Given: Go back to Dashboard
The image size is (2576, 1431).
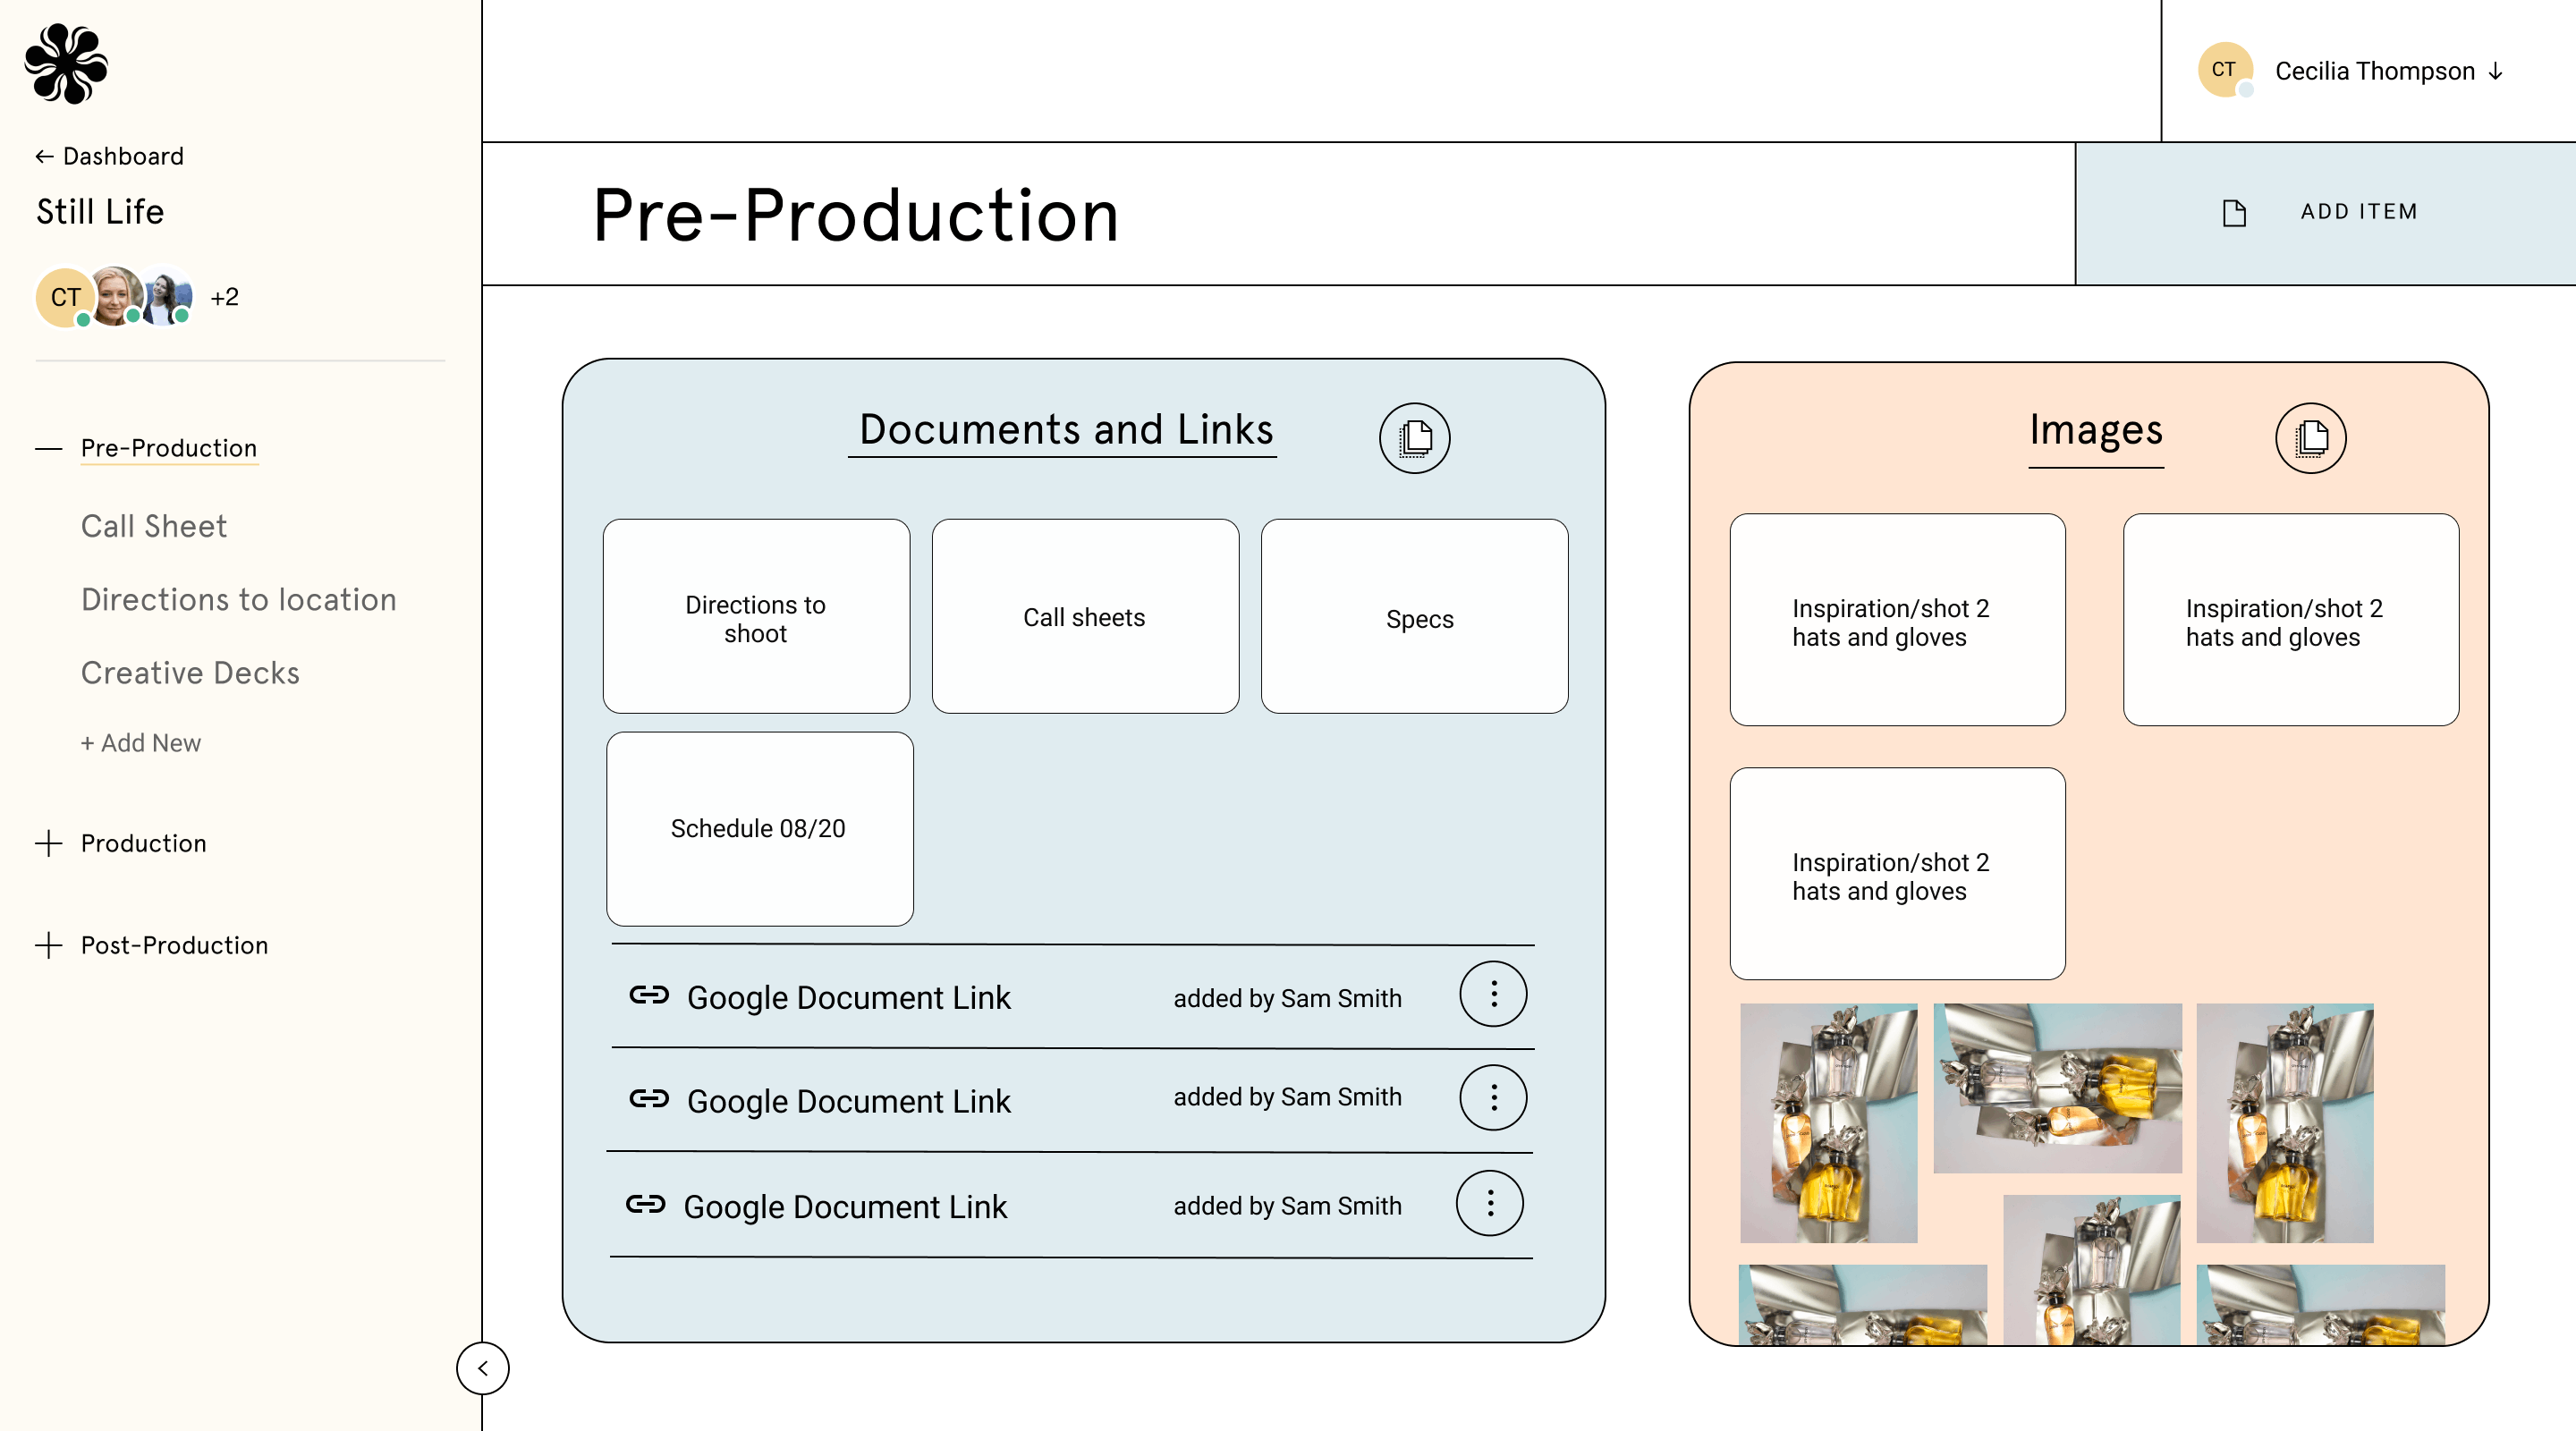Looking at the screenshot, I should [110, 156].
